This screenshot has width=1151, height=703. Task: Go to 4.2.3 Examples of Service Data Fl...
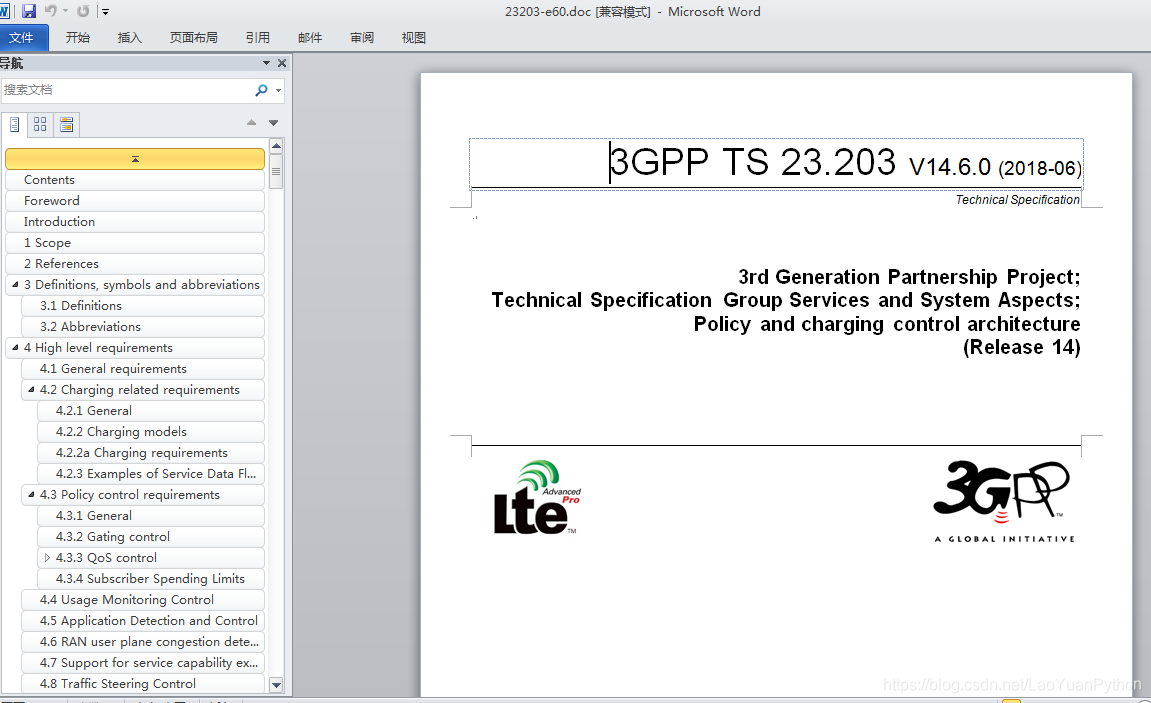coord(151,474)
